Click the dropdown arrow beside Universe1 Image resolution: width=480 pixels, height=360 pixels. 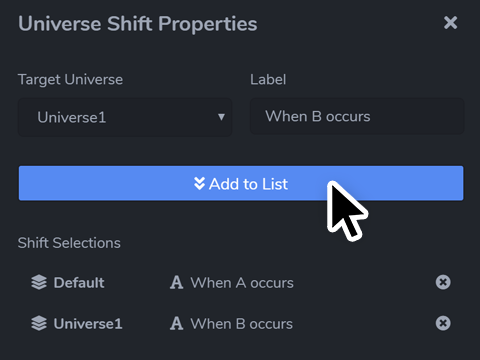point(221,117)
